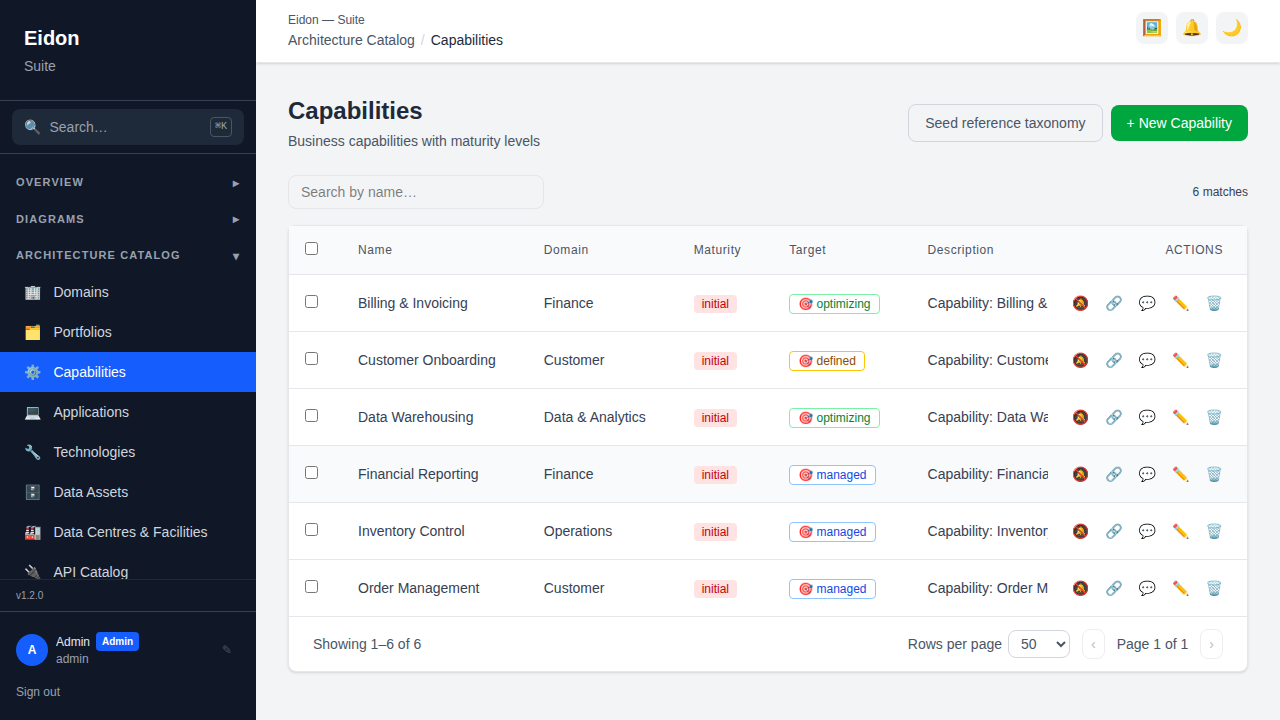The width and height of the screenshot is (1280, 720).
Task: Select Capabilities in the sidebar
Action: pos(128,372)
